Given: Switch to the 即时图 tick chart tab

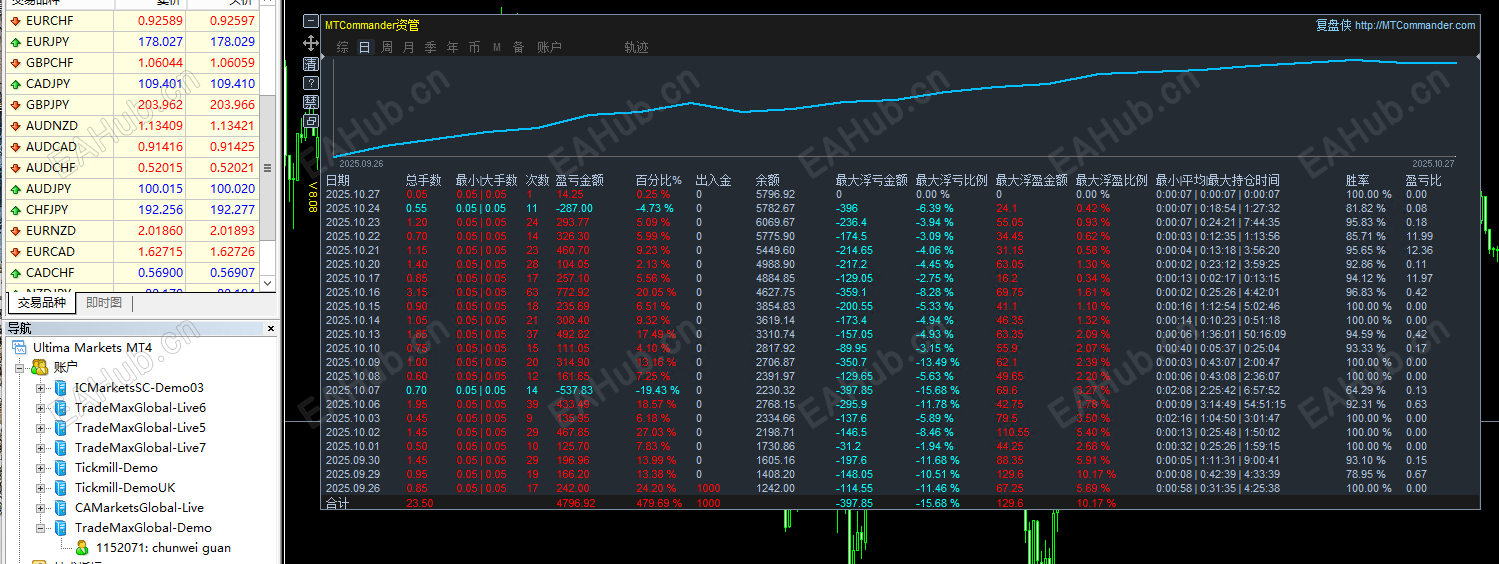Looking at the screenshot, I should click(104, 303).
